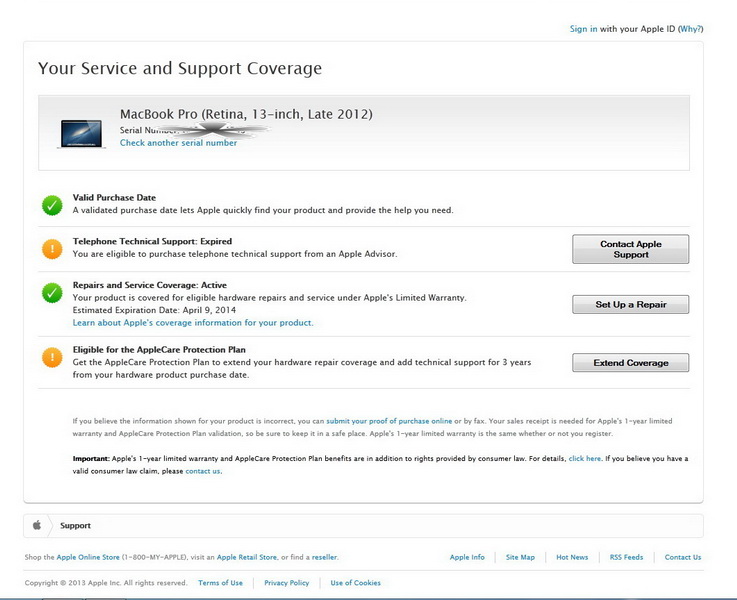View the Privacy Policy link
The image size is (737, 600).
click(x=286, y=583)
